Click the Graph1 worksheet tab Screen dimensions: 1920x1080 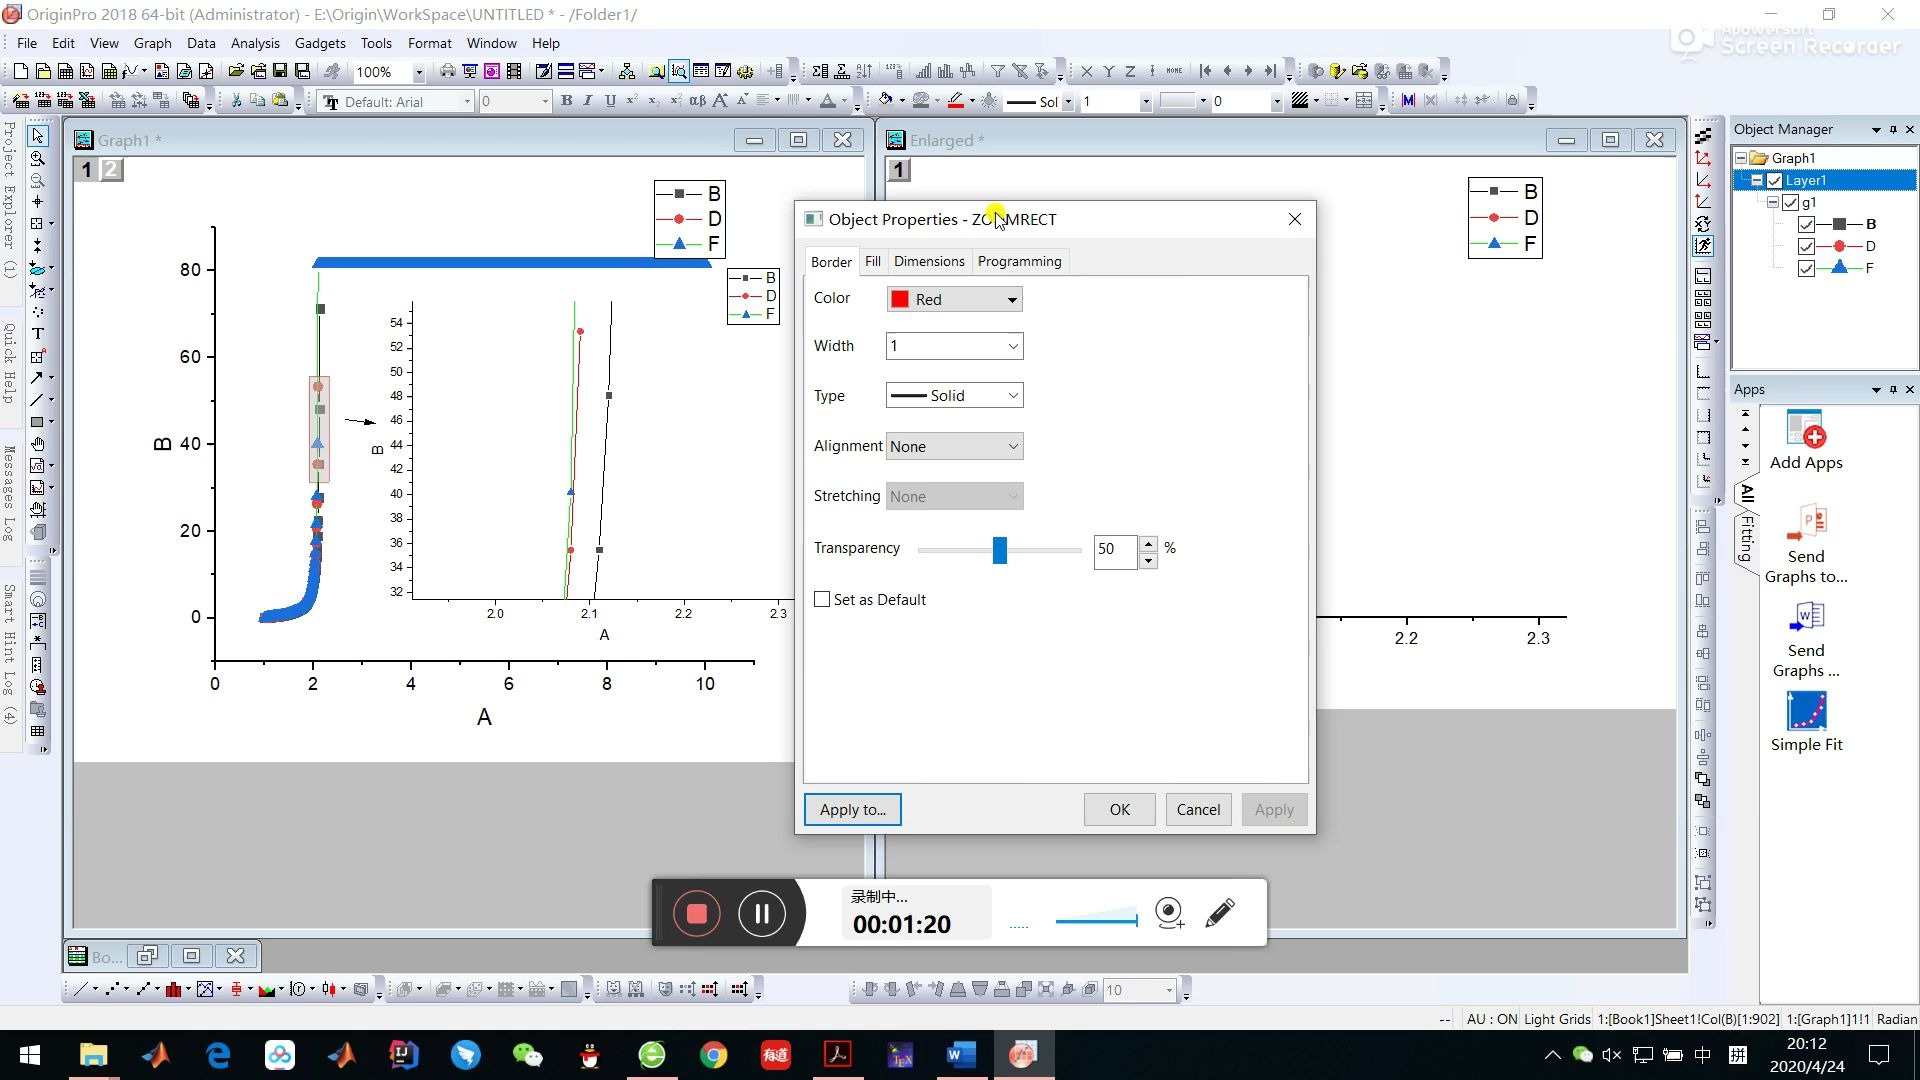click(x=129, y=140)
